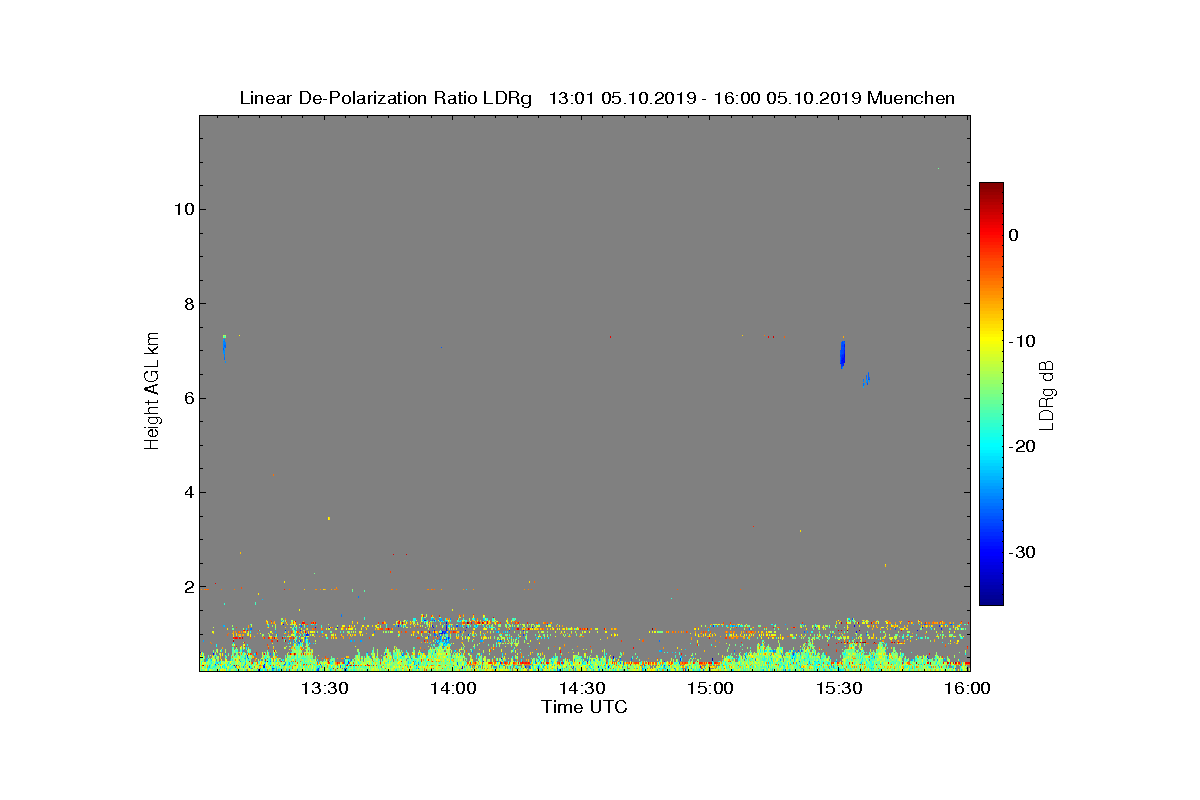
Task: Click the colorbar label '0'
Action: [1013, 235]
